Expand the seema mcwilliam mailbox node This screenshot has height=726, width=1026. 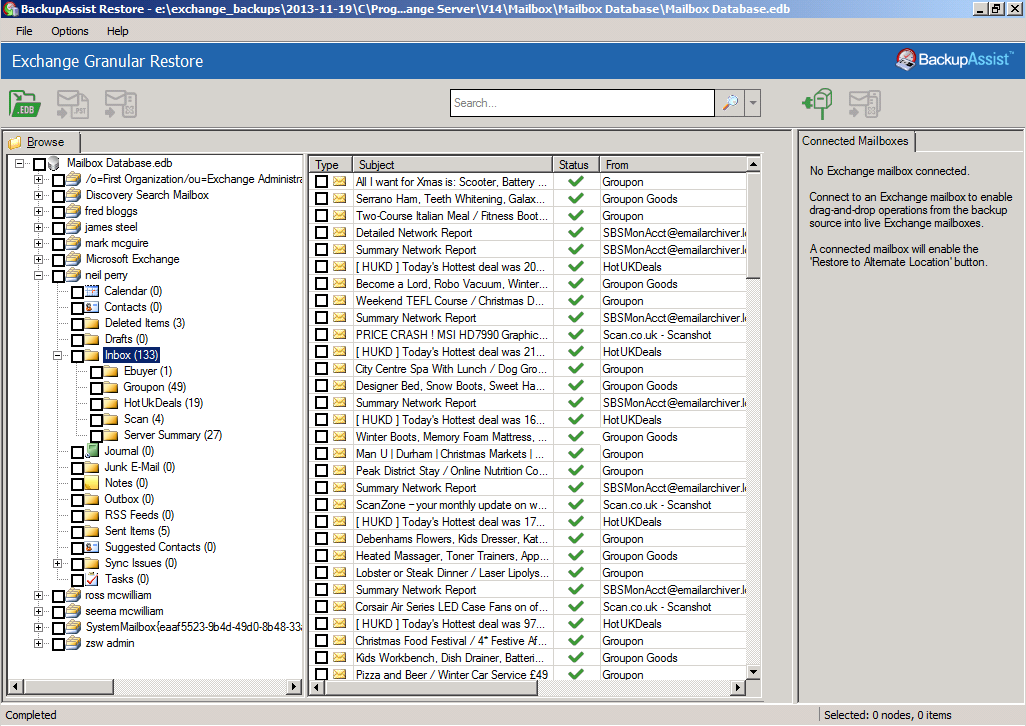[x=39, y=611]
